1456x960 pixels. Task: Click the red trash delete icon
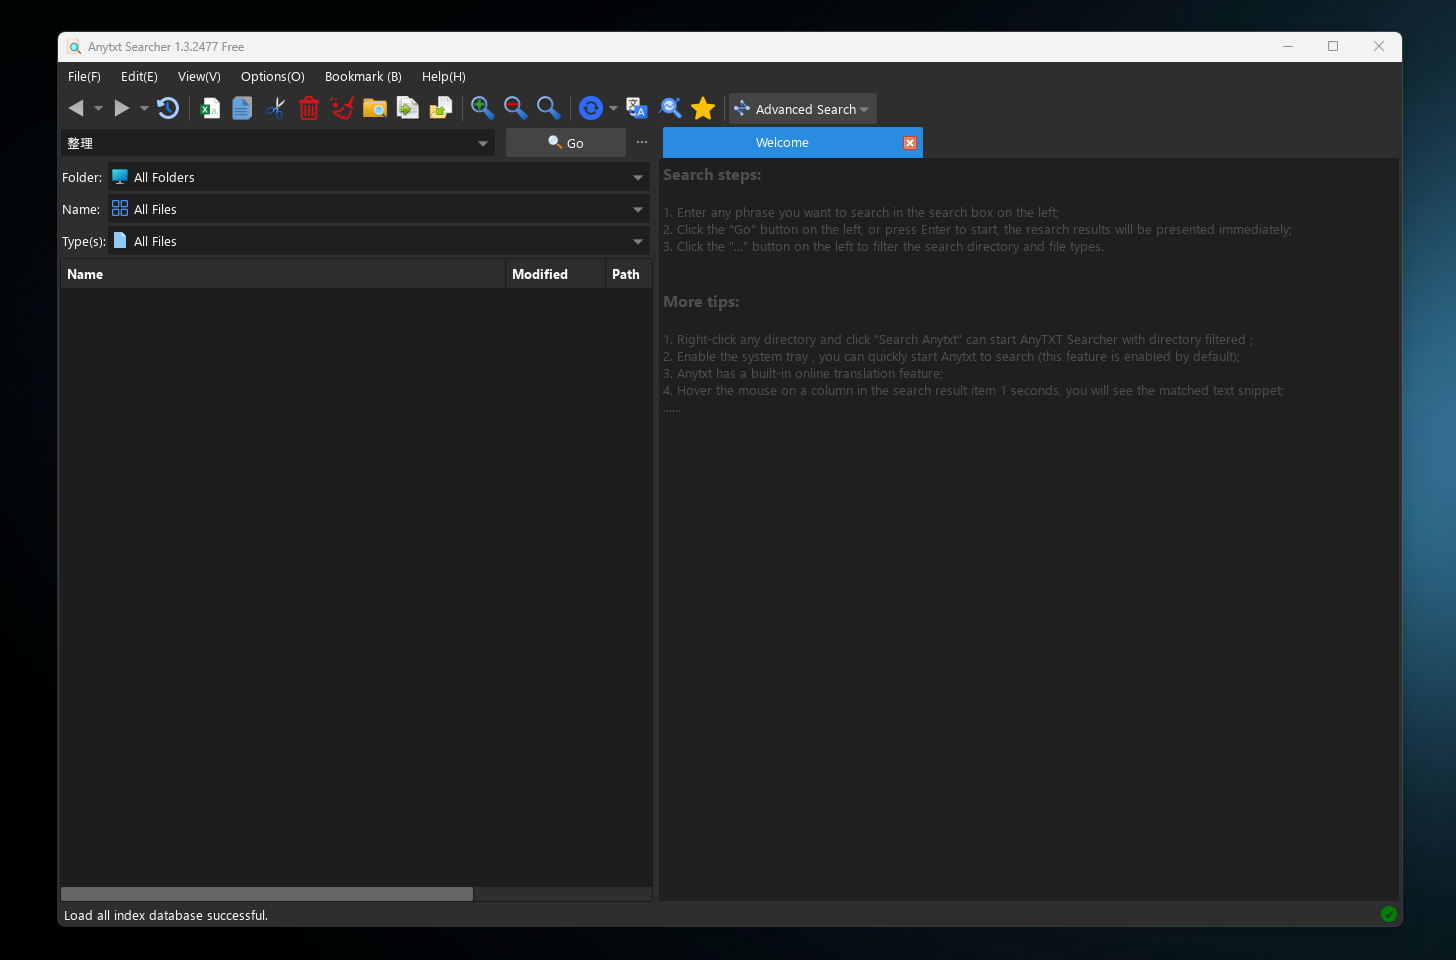[x=309, y=108]
